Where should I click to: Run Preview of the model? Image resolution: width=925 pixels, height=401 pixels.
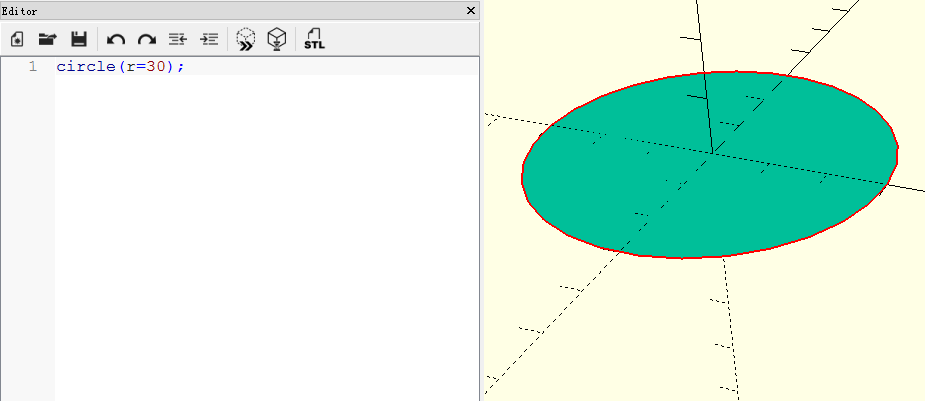click(x=245, y=40)
